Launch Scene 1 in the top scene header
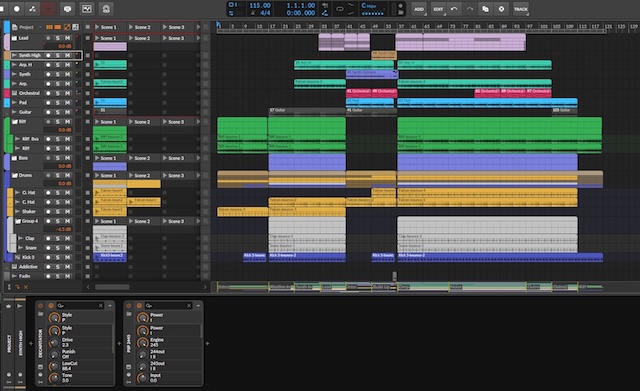640x391 pixels. click(x=97, y=27)
